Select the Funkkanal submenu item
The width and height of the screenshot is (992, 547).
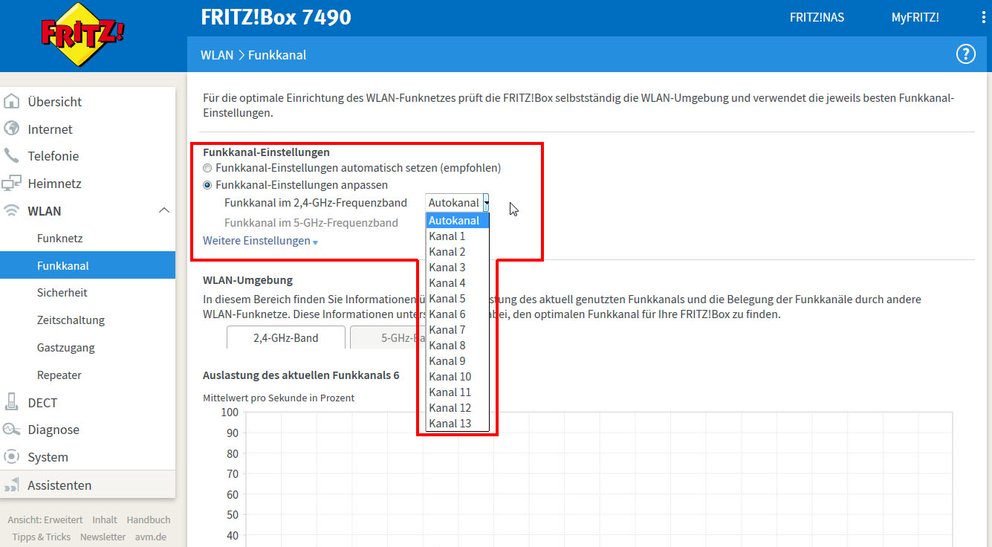(87, 266)
